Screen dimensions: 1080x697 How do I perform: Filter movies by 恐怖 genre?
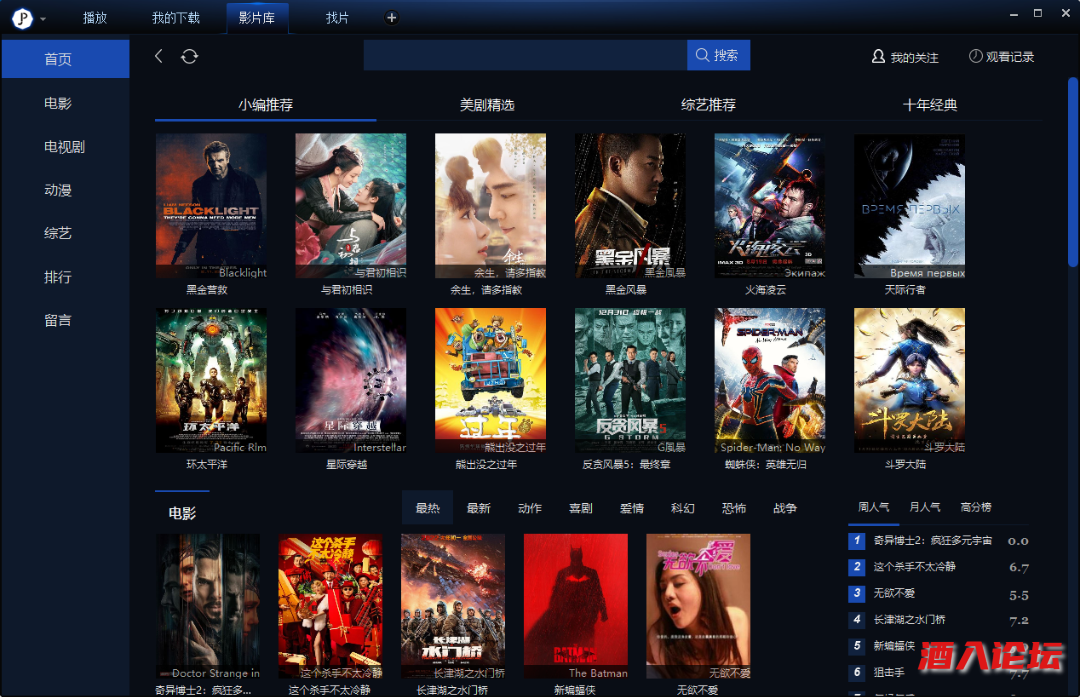[734, 508]
